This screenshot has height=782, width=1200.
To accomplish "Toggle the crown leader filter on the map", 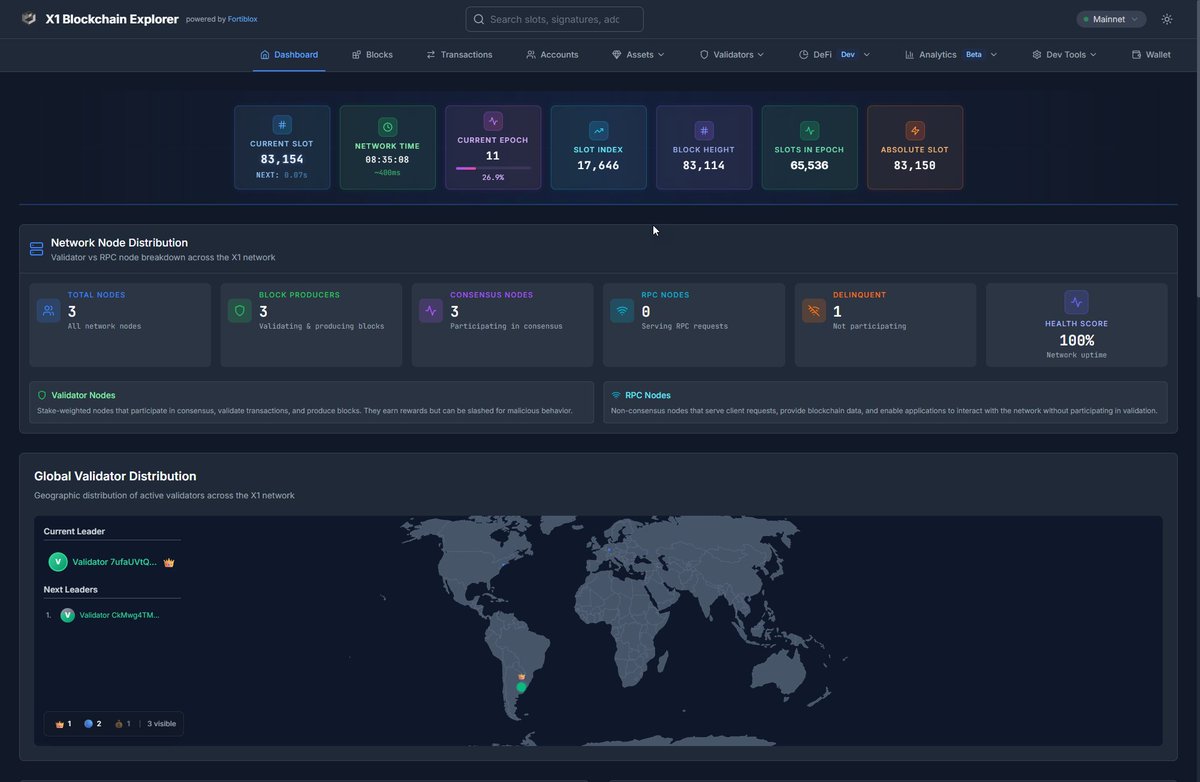I will tap(60, 723).
